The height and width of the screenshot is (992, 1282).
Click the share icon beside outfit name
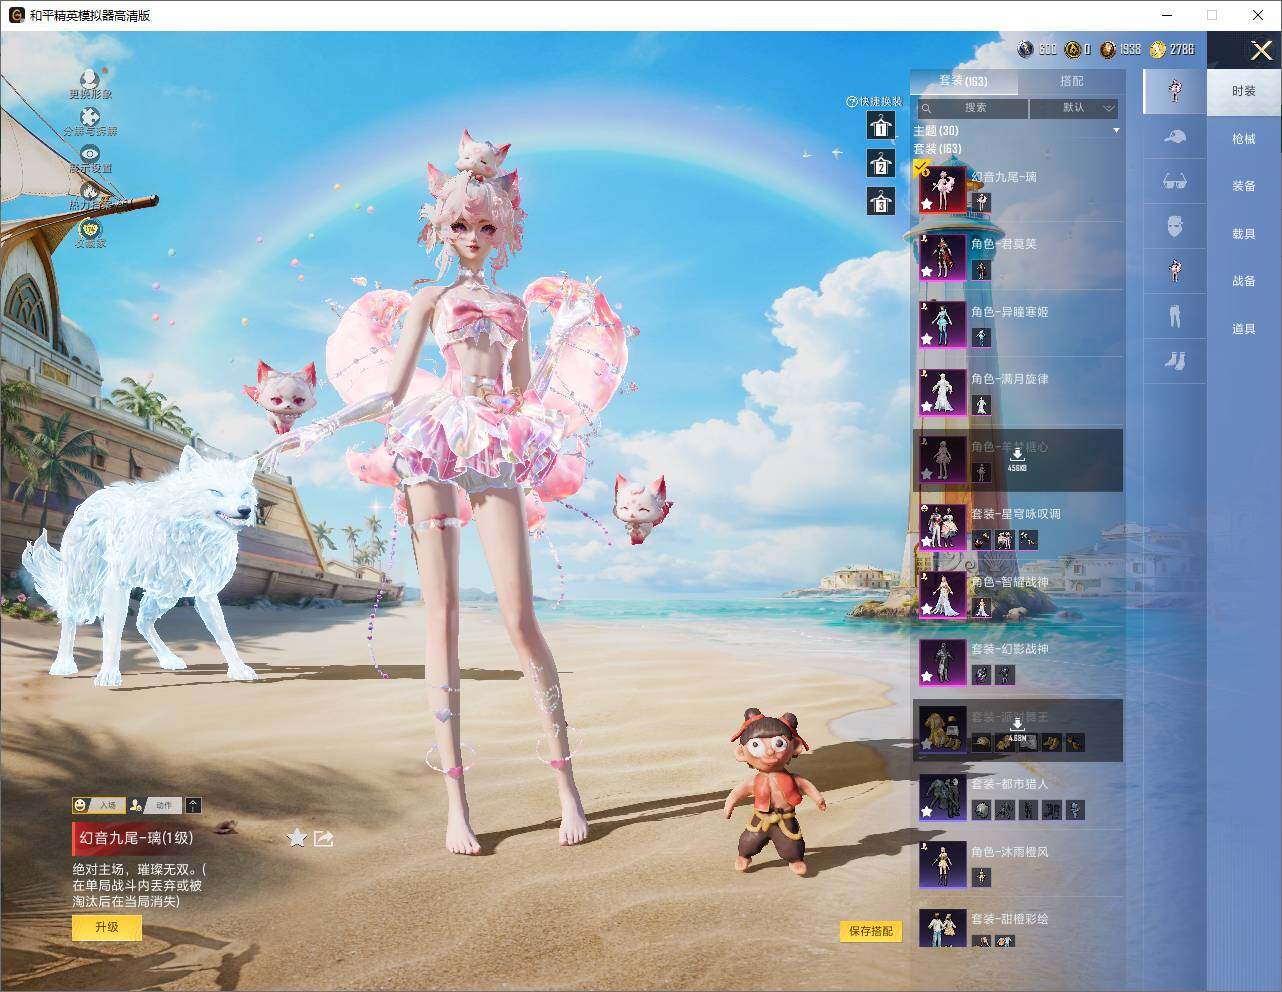click(323, 838)
